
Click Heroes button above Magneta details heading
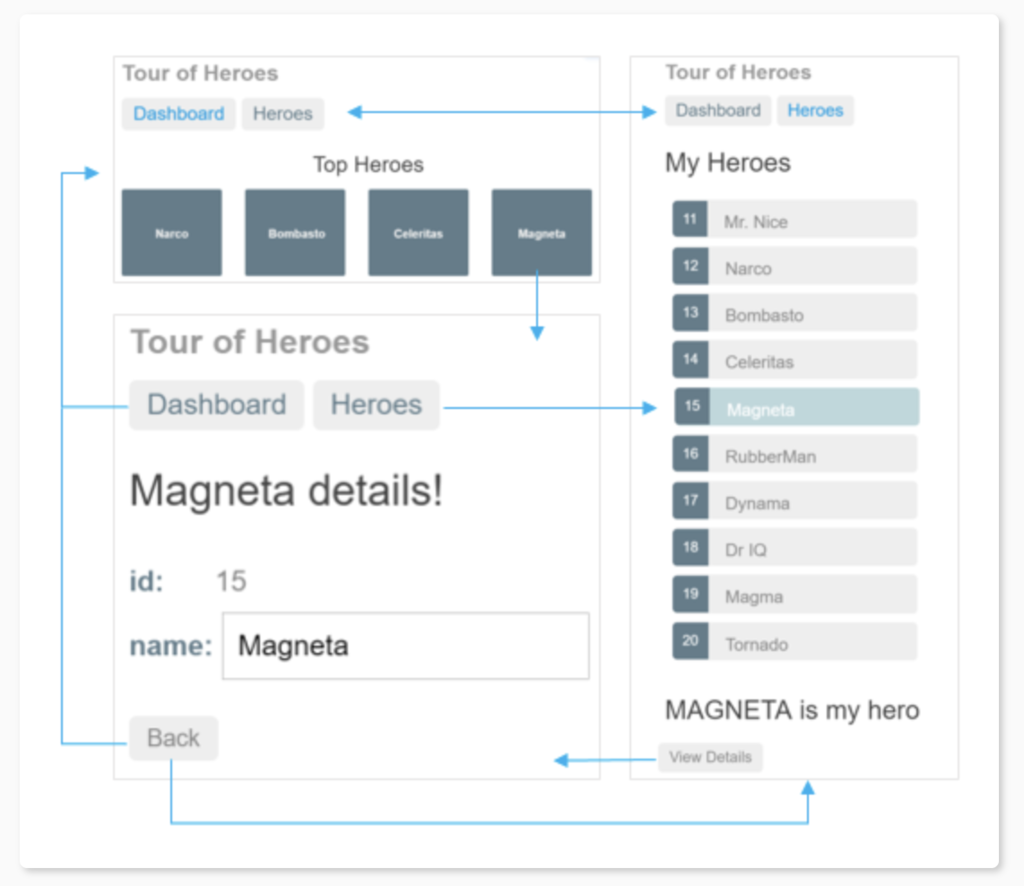tap(376, 405)
